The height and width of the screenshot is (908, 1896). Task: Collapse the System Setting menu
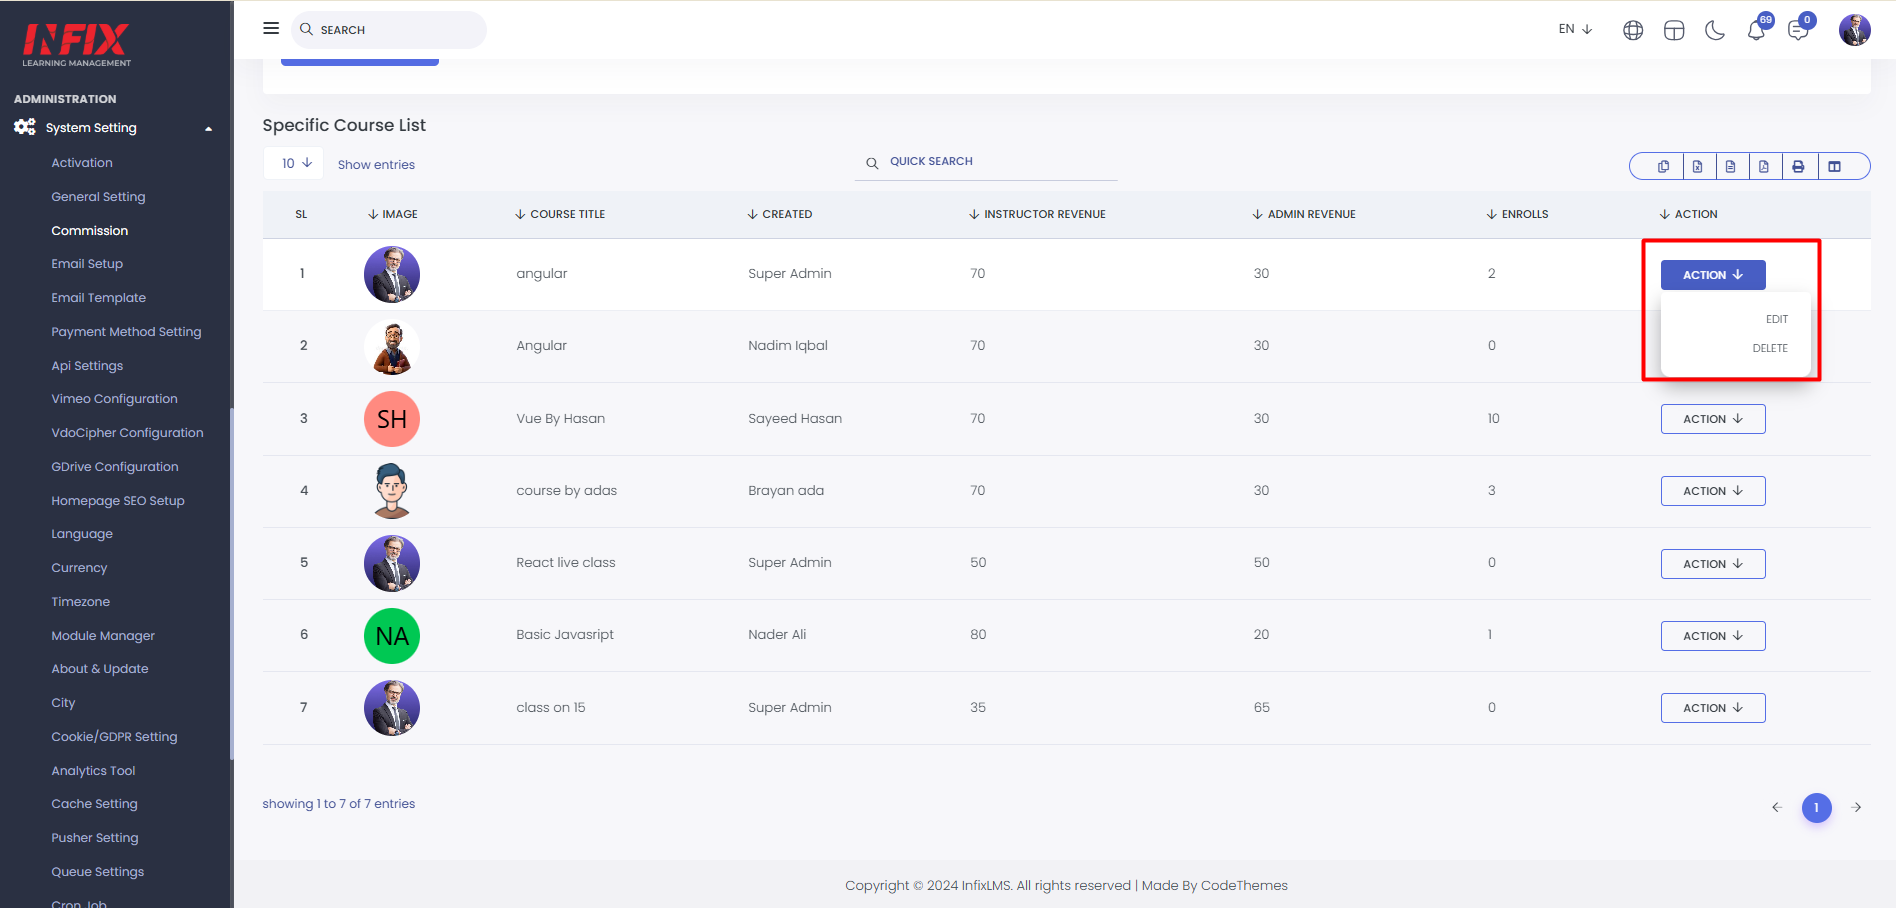pos(209,128)
